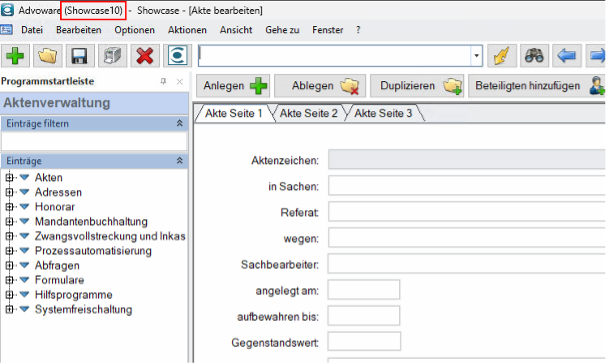Pin the Programmstartleiste panel

pos(163,82)
